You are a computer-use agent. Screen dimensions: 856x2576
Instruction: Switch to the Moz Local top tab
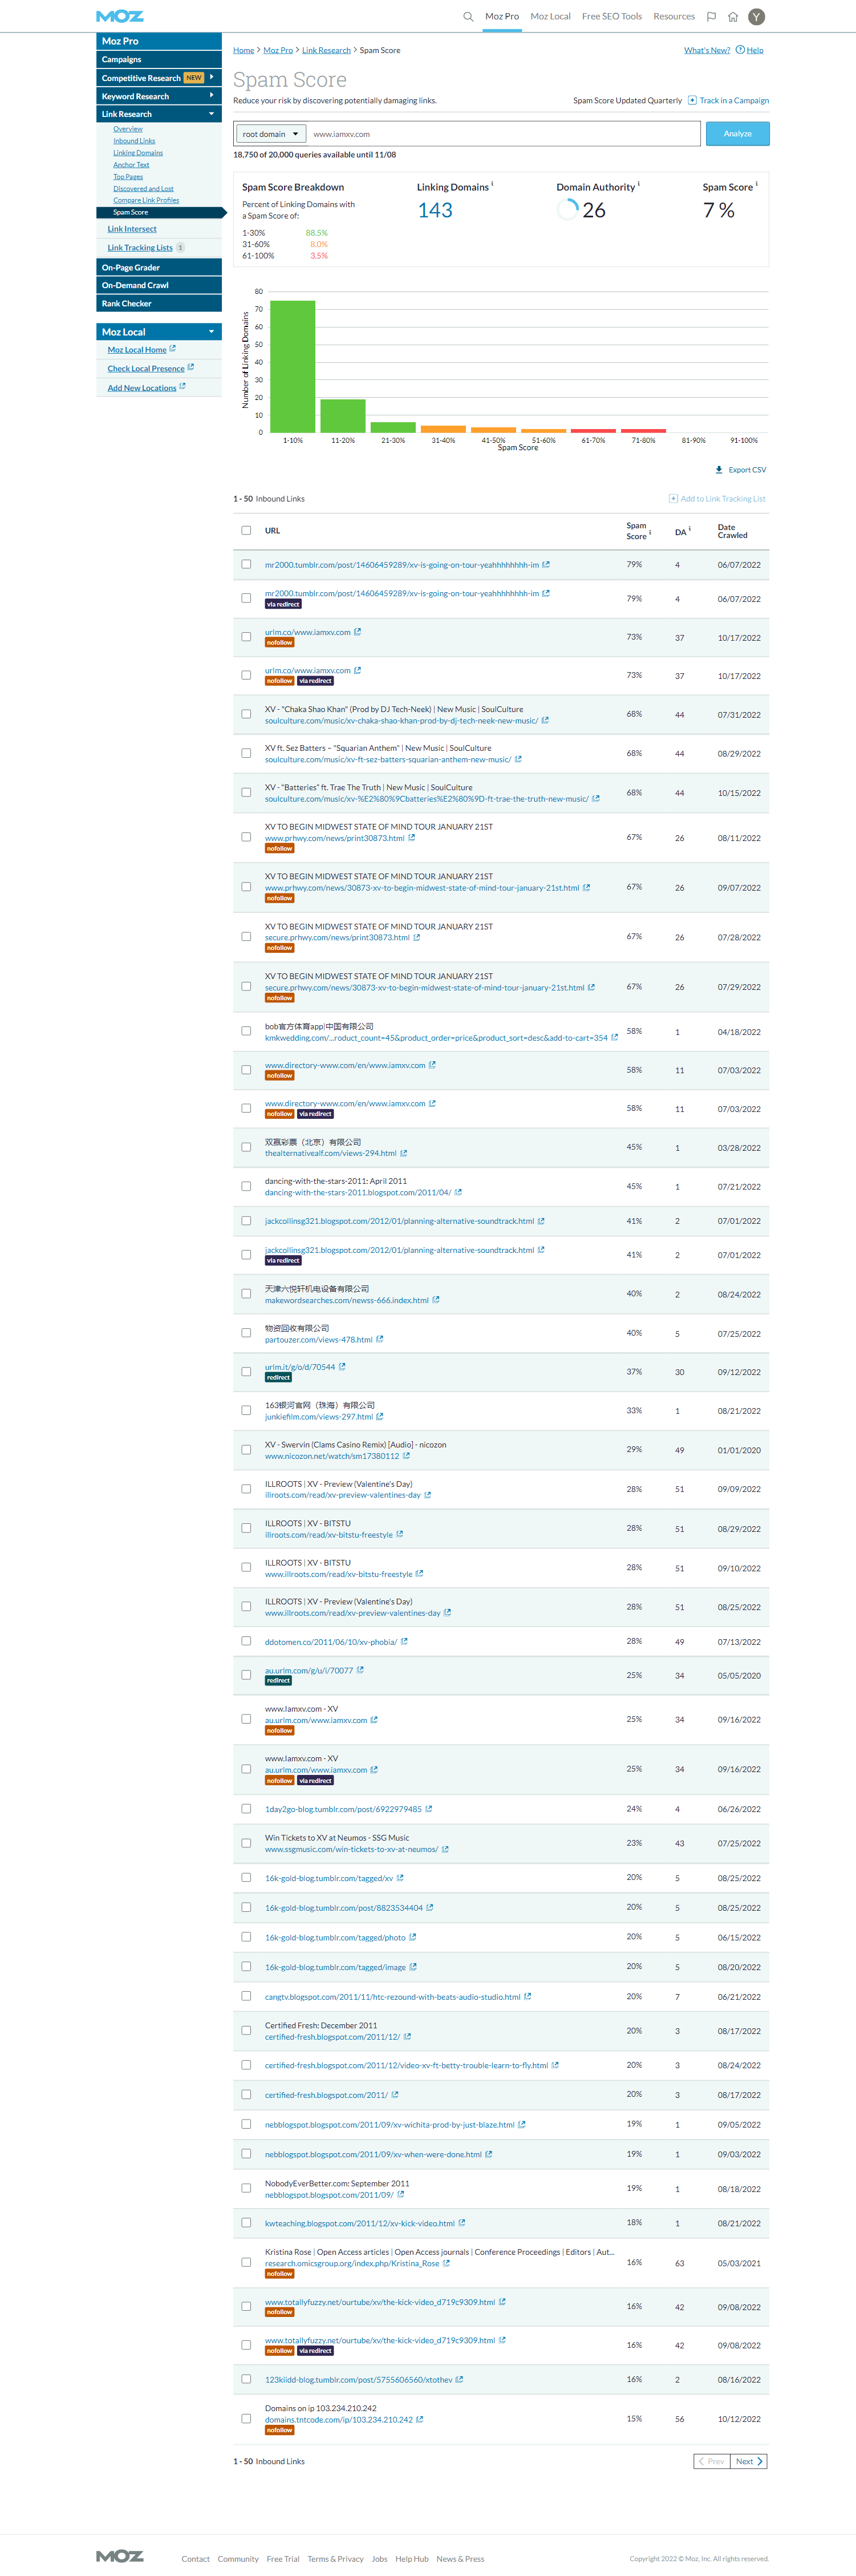[550, 17]
